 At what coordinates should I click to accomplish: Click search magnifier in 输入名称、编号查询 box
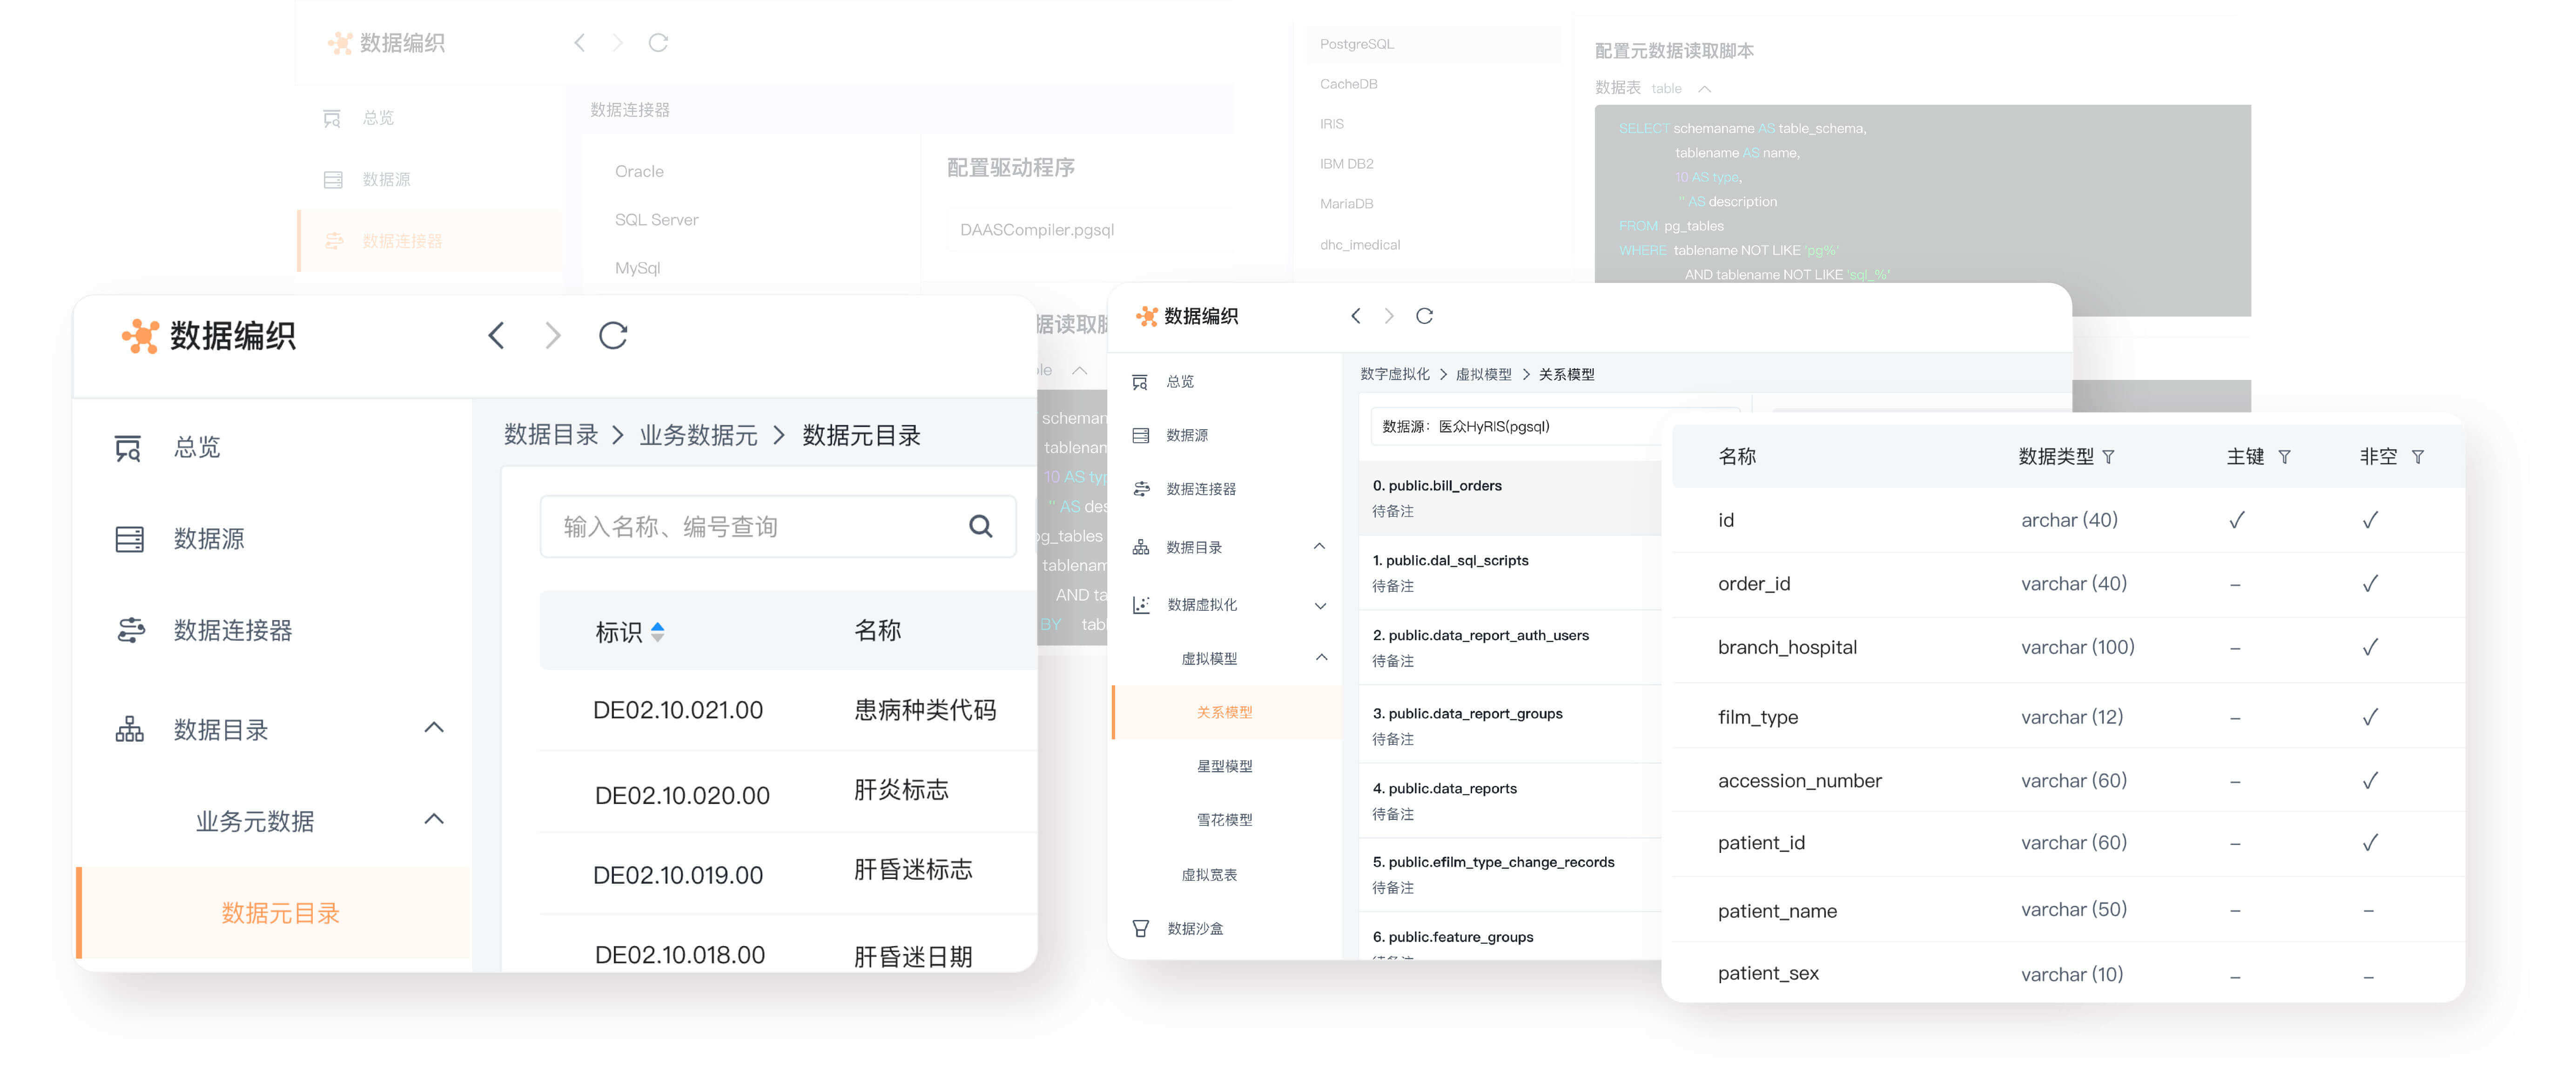[x=980, y=526]
